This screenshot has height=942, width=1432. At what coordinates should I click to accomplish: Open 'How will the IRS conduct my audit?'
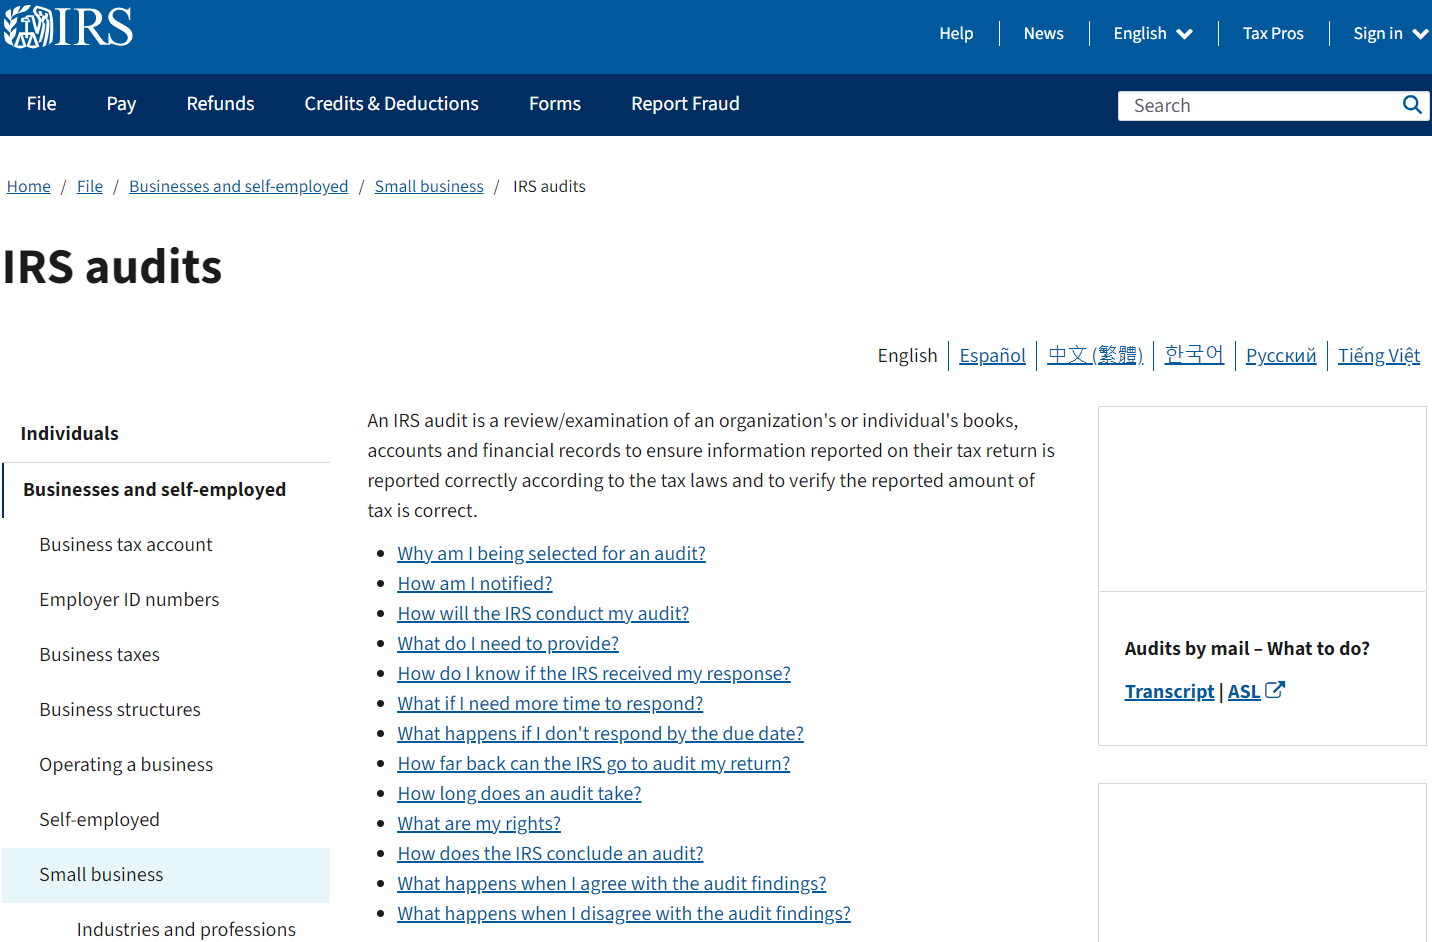543,614
